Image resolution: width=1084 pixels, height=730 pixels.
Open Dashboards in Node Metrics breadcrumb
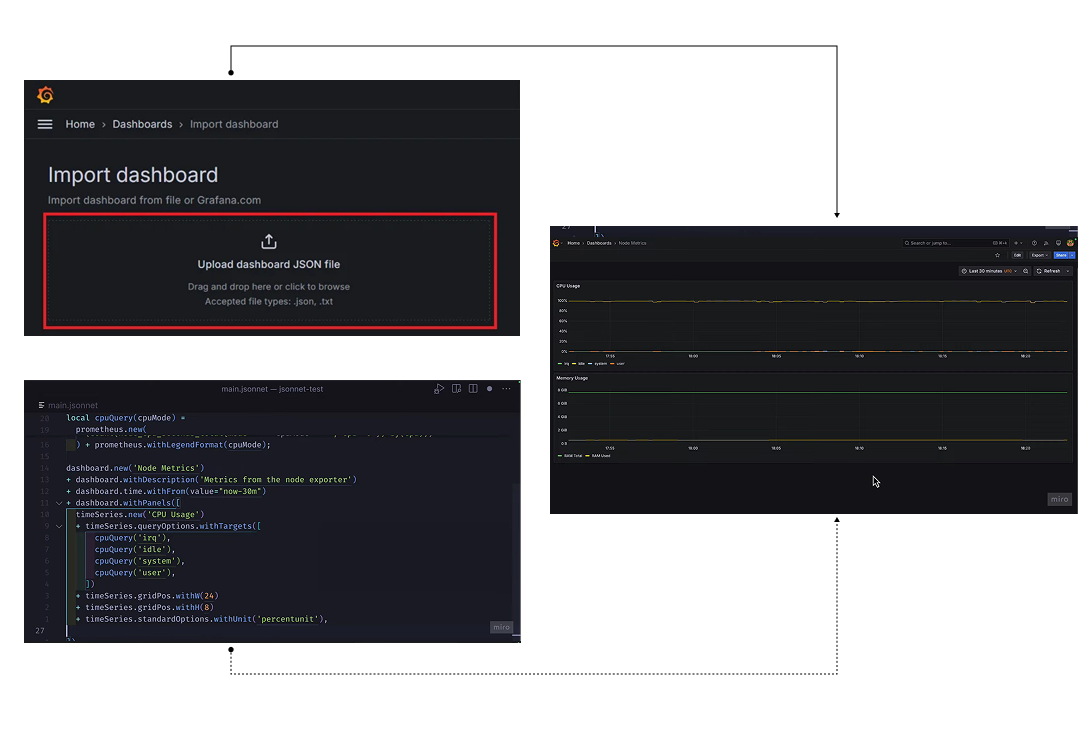click(599, 243)
